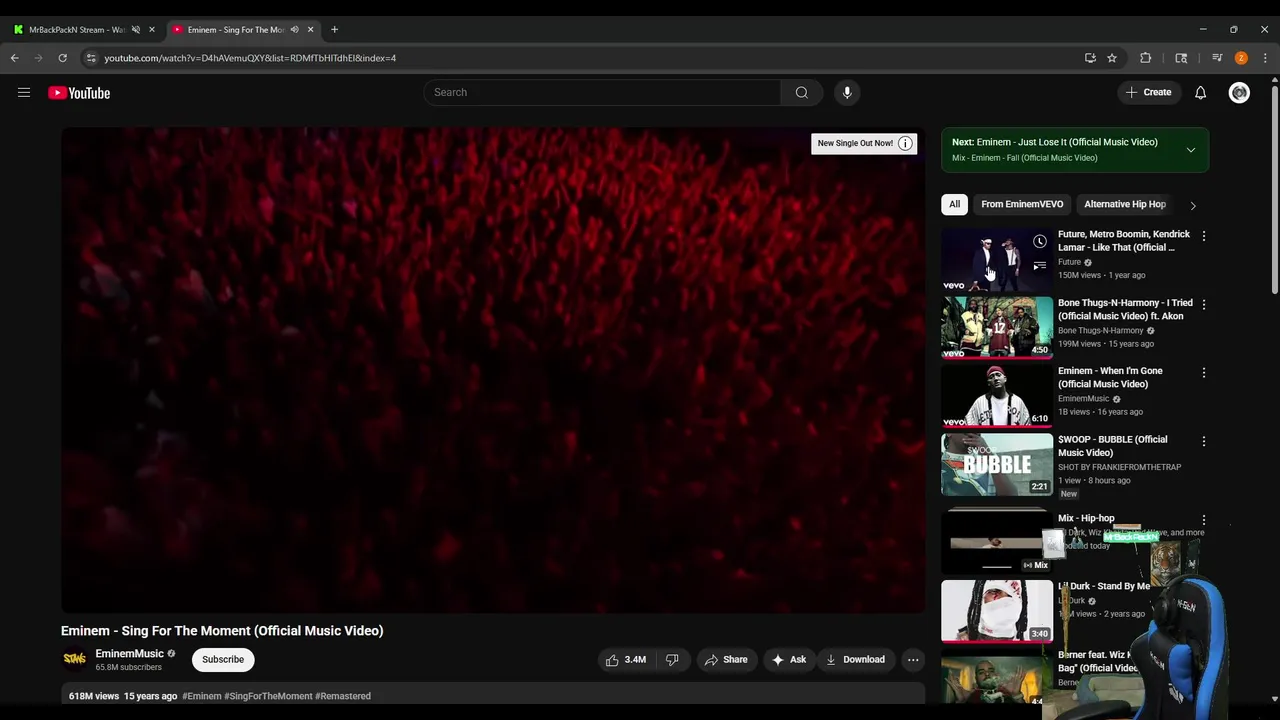Open media controls icon in Chrome toolbar
This screenshot has height=720, width=1280.
pos(1217,58)
